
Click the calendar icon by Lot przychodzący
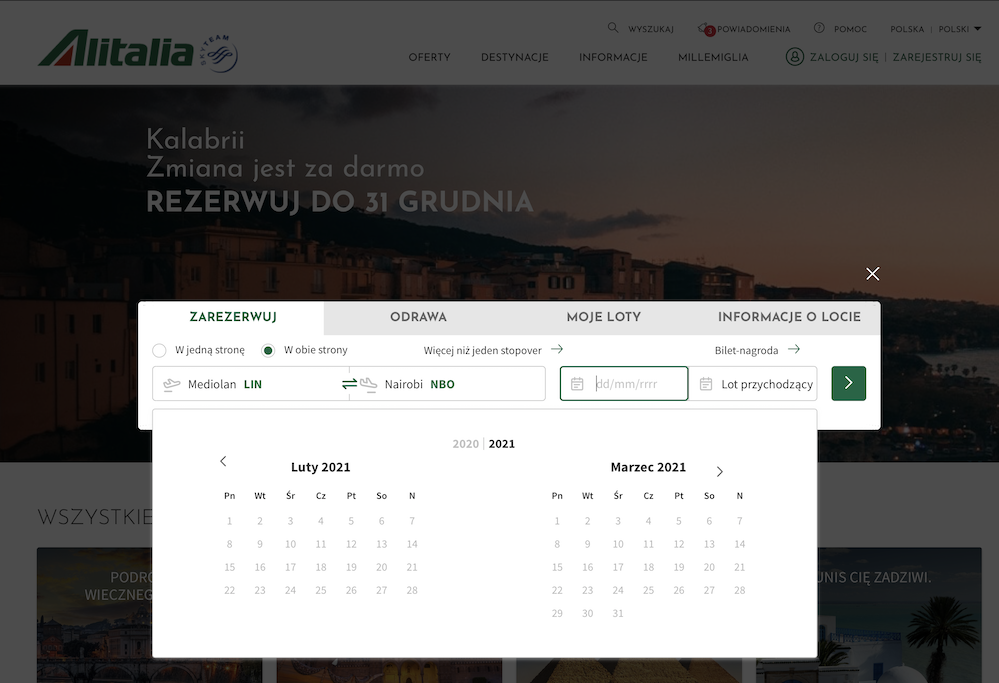pos(706,384)
